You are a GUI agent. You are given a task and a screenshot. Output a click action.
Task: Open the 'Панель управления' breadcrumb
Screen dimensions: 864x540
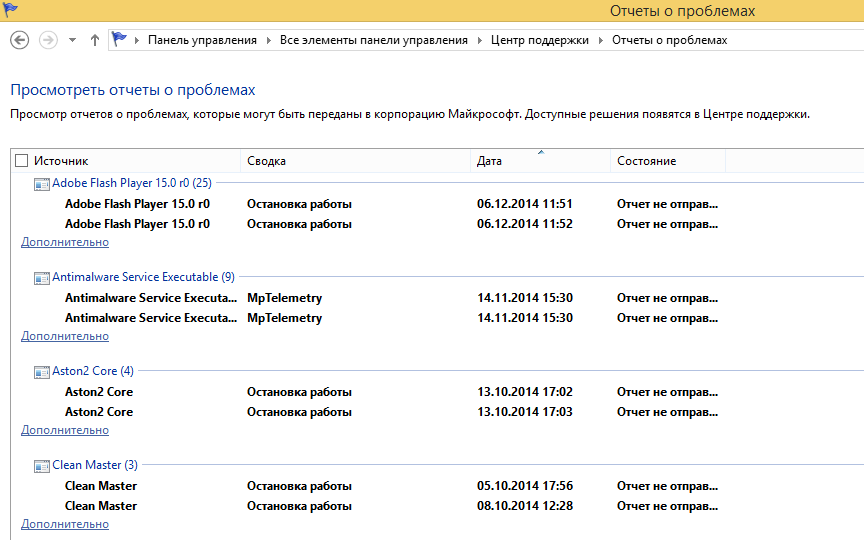202,40
